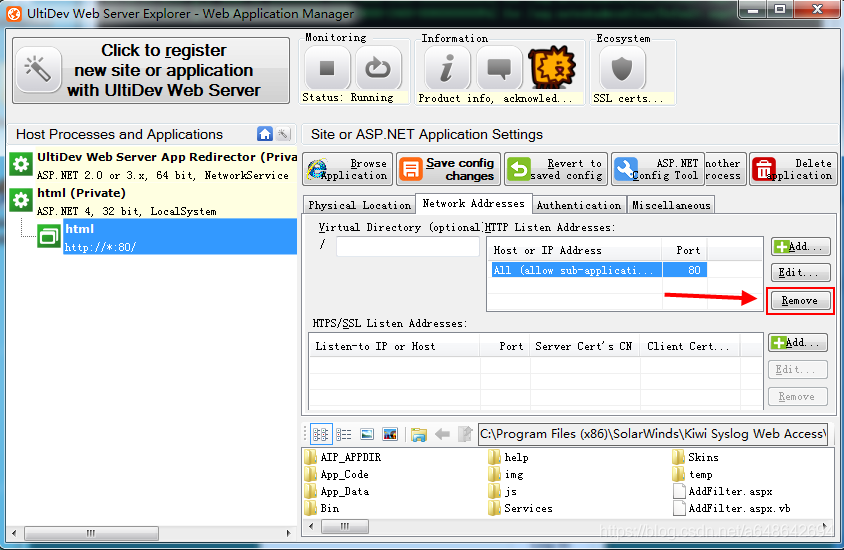Viewport: 844px width, 550px height.
Task: Click the file list scroll left arrow
Action: [x=311, y=526]
